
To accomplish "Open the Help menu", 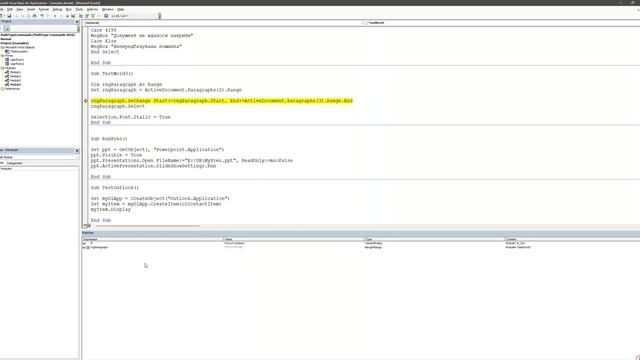I will coord(120,9).
